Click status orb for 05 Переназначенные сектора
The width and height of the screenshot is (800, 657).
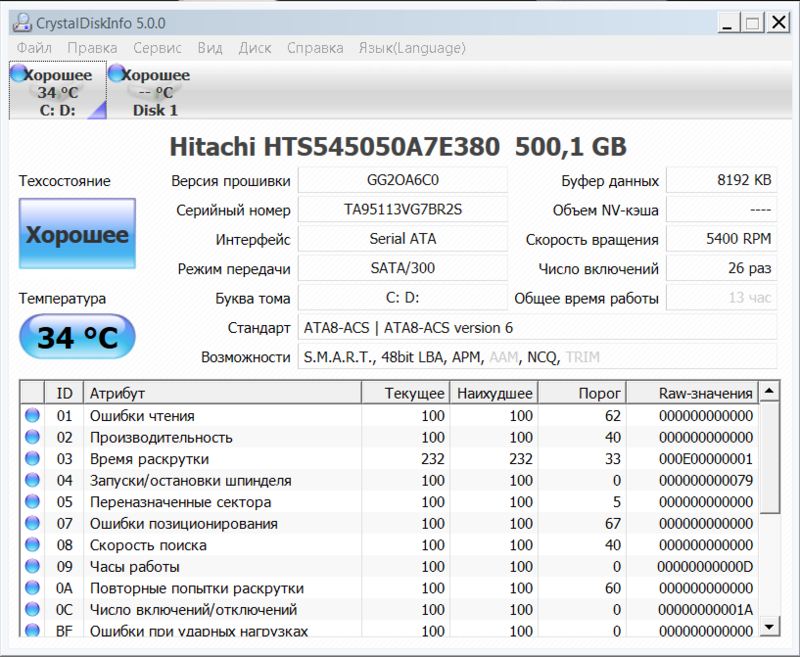click(32, 501)
